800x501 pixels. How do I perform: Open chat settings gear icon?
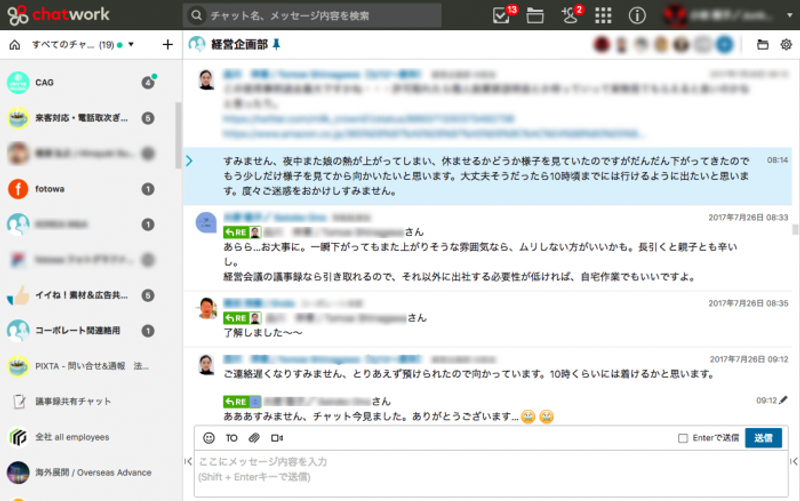point(786,44)
